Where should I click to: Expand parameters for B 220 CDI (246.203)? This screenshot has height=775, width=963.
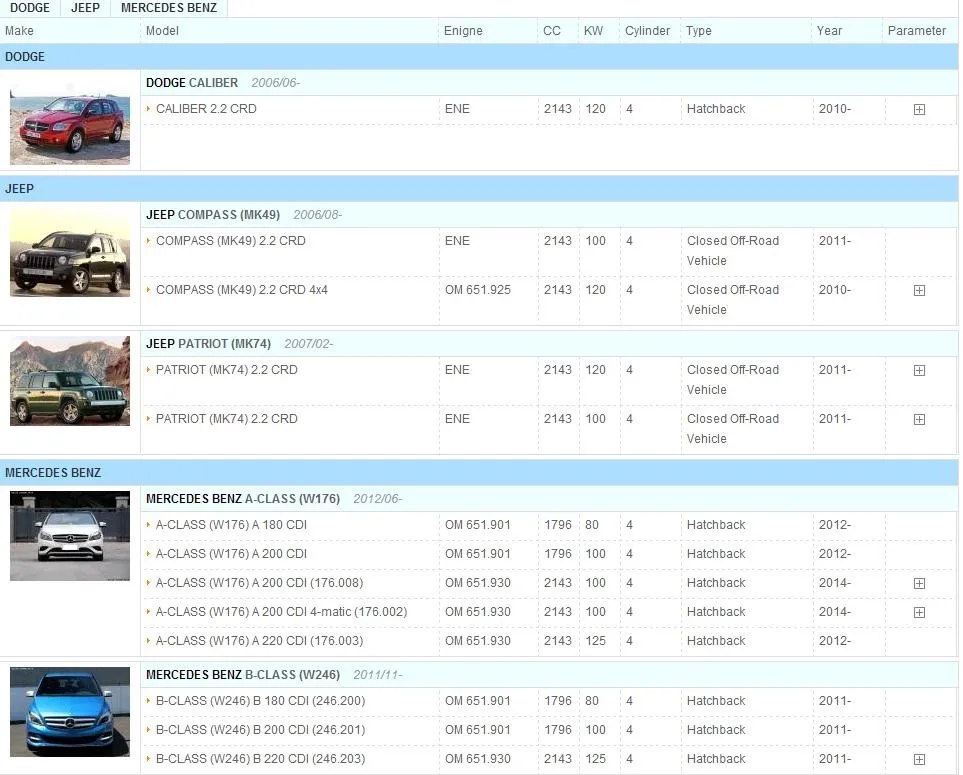[919, 760]
